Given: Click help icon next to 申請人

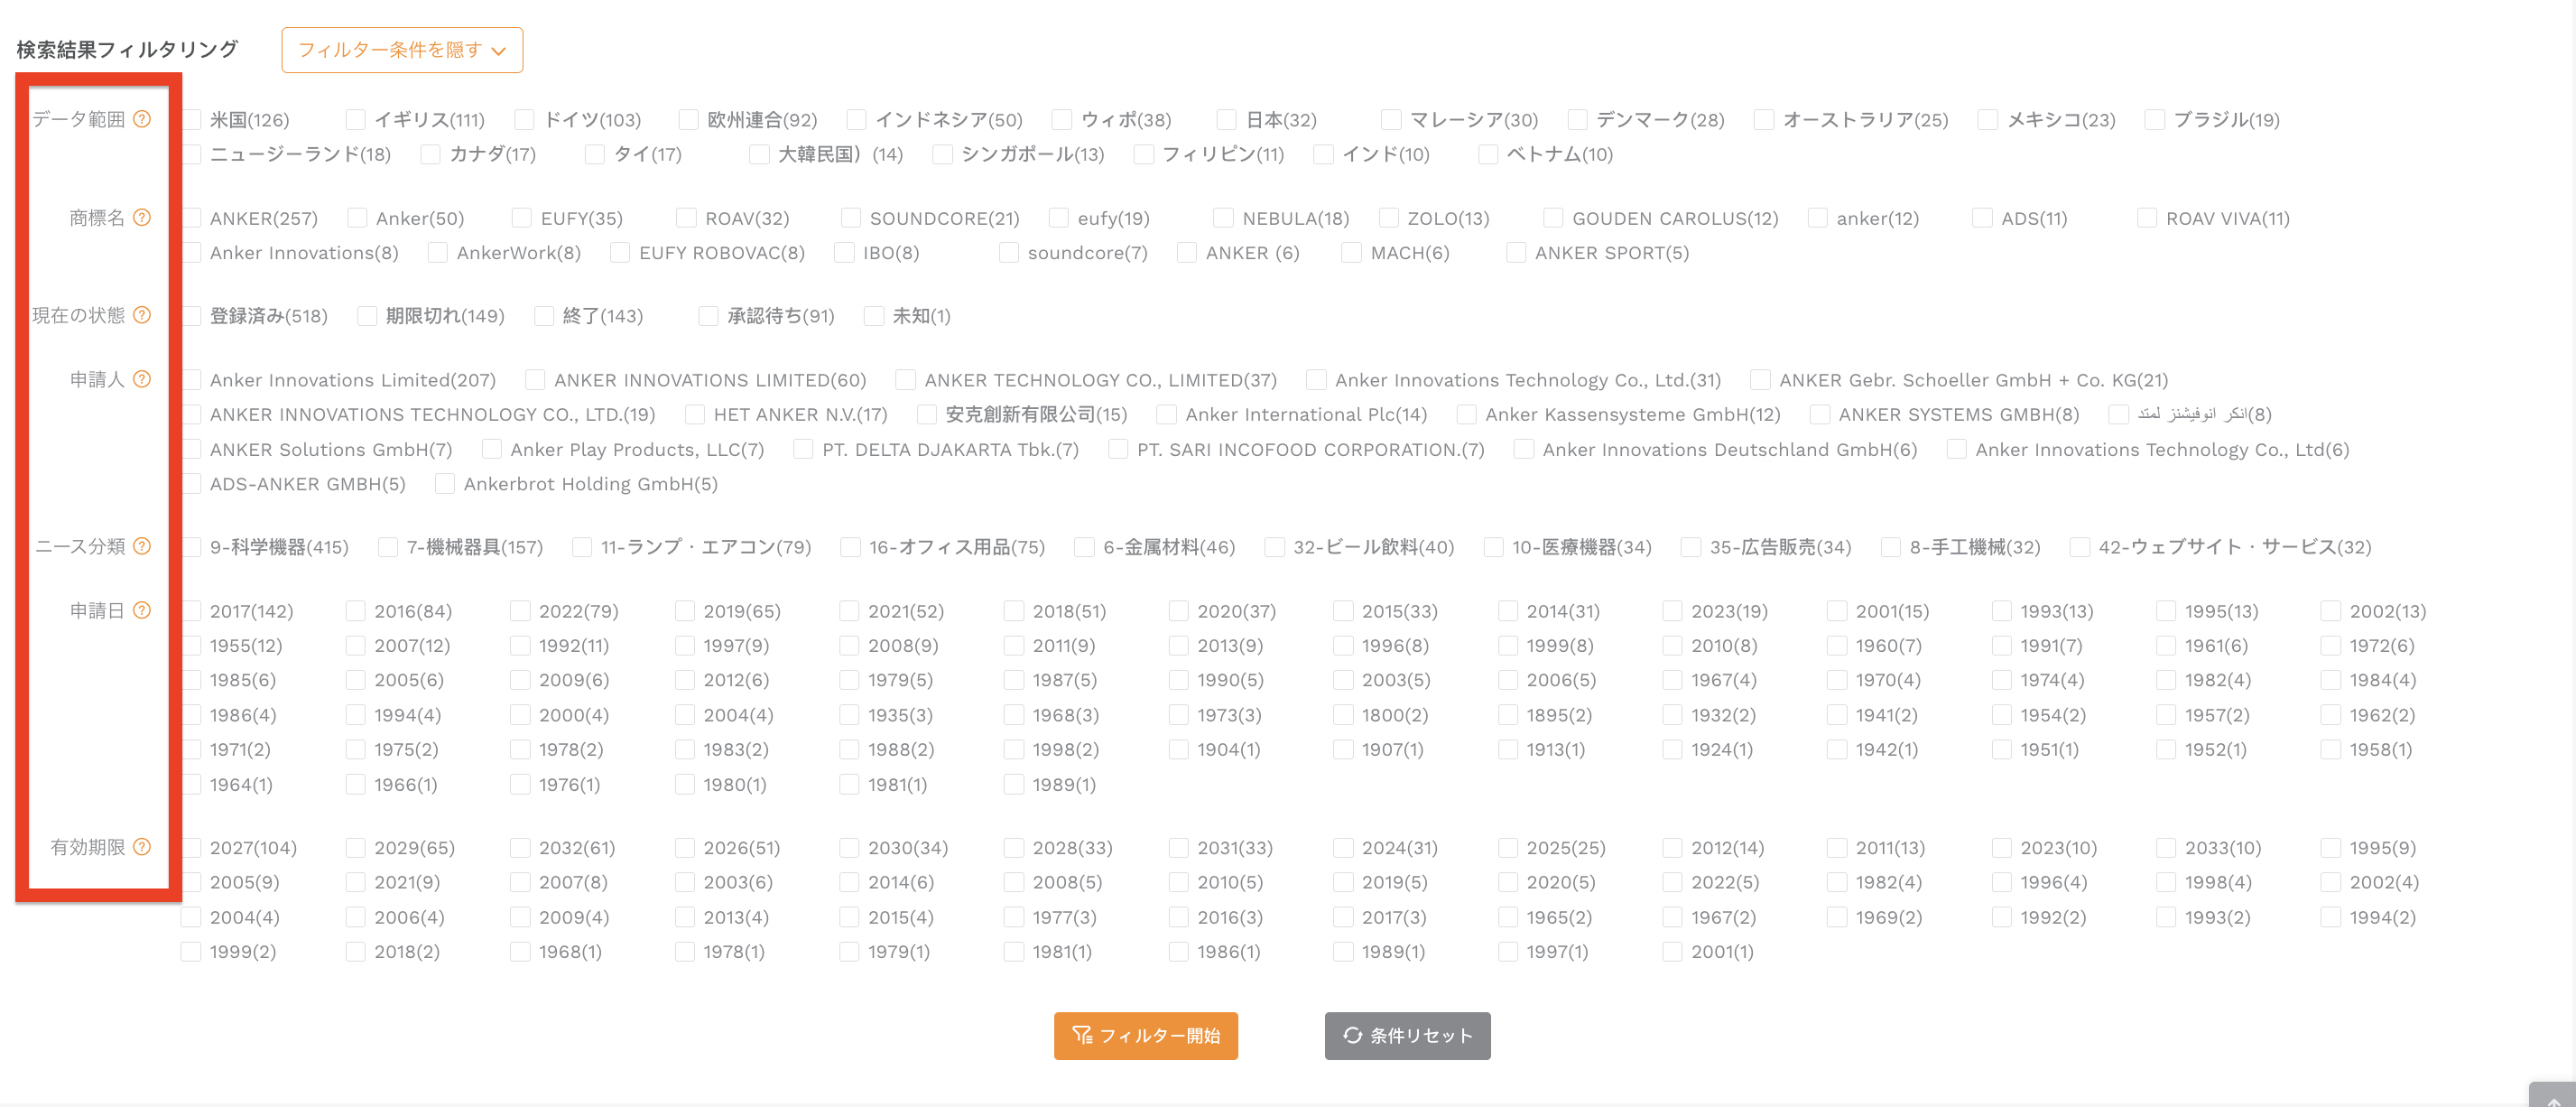Looking at the screenshot, I should [142, 379].
